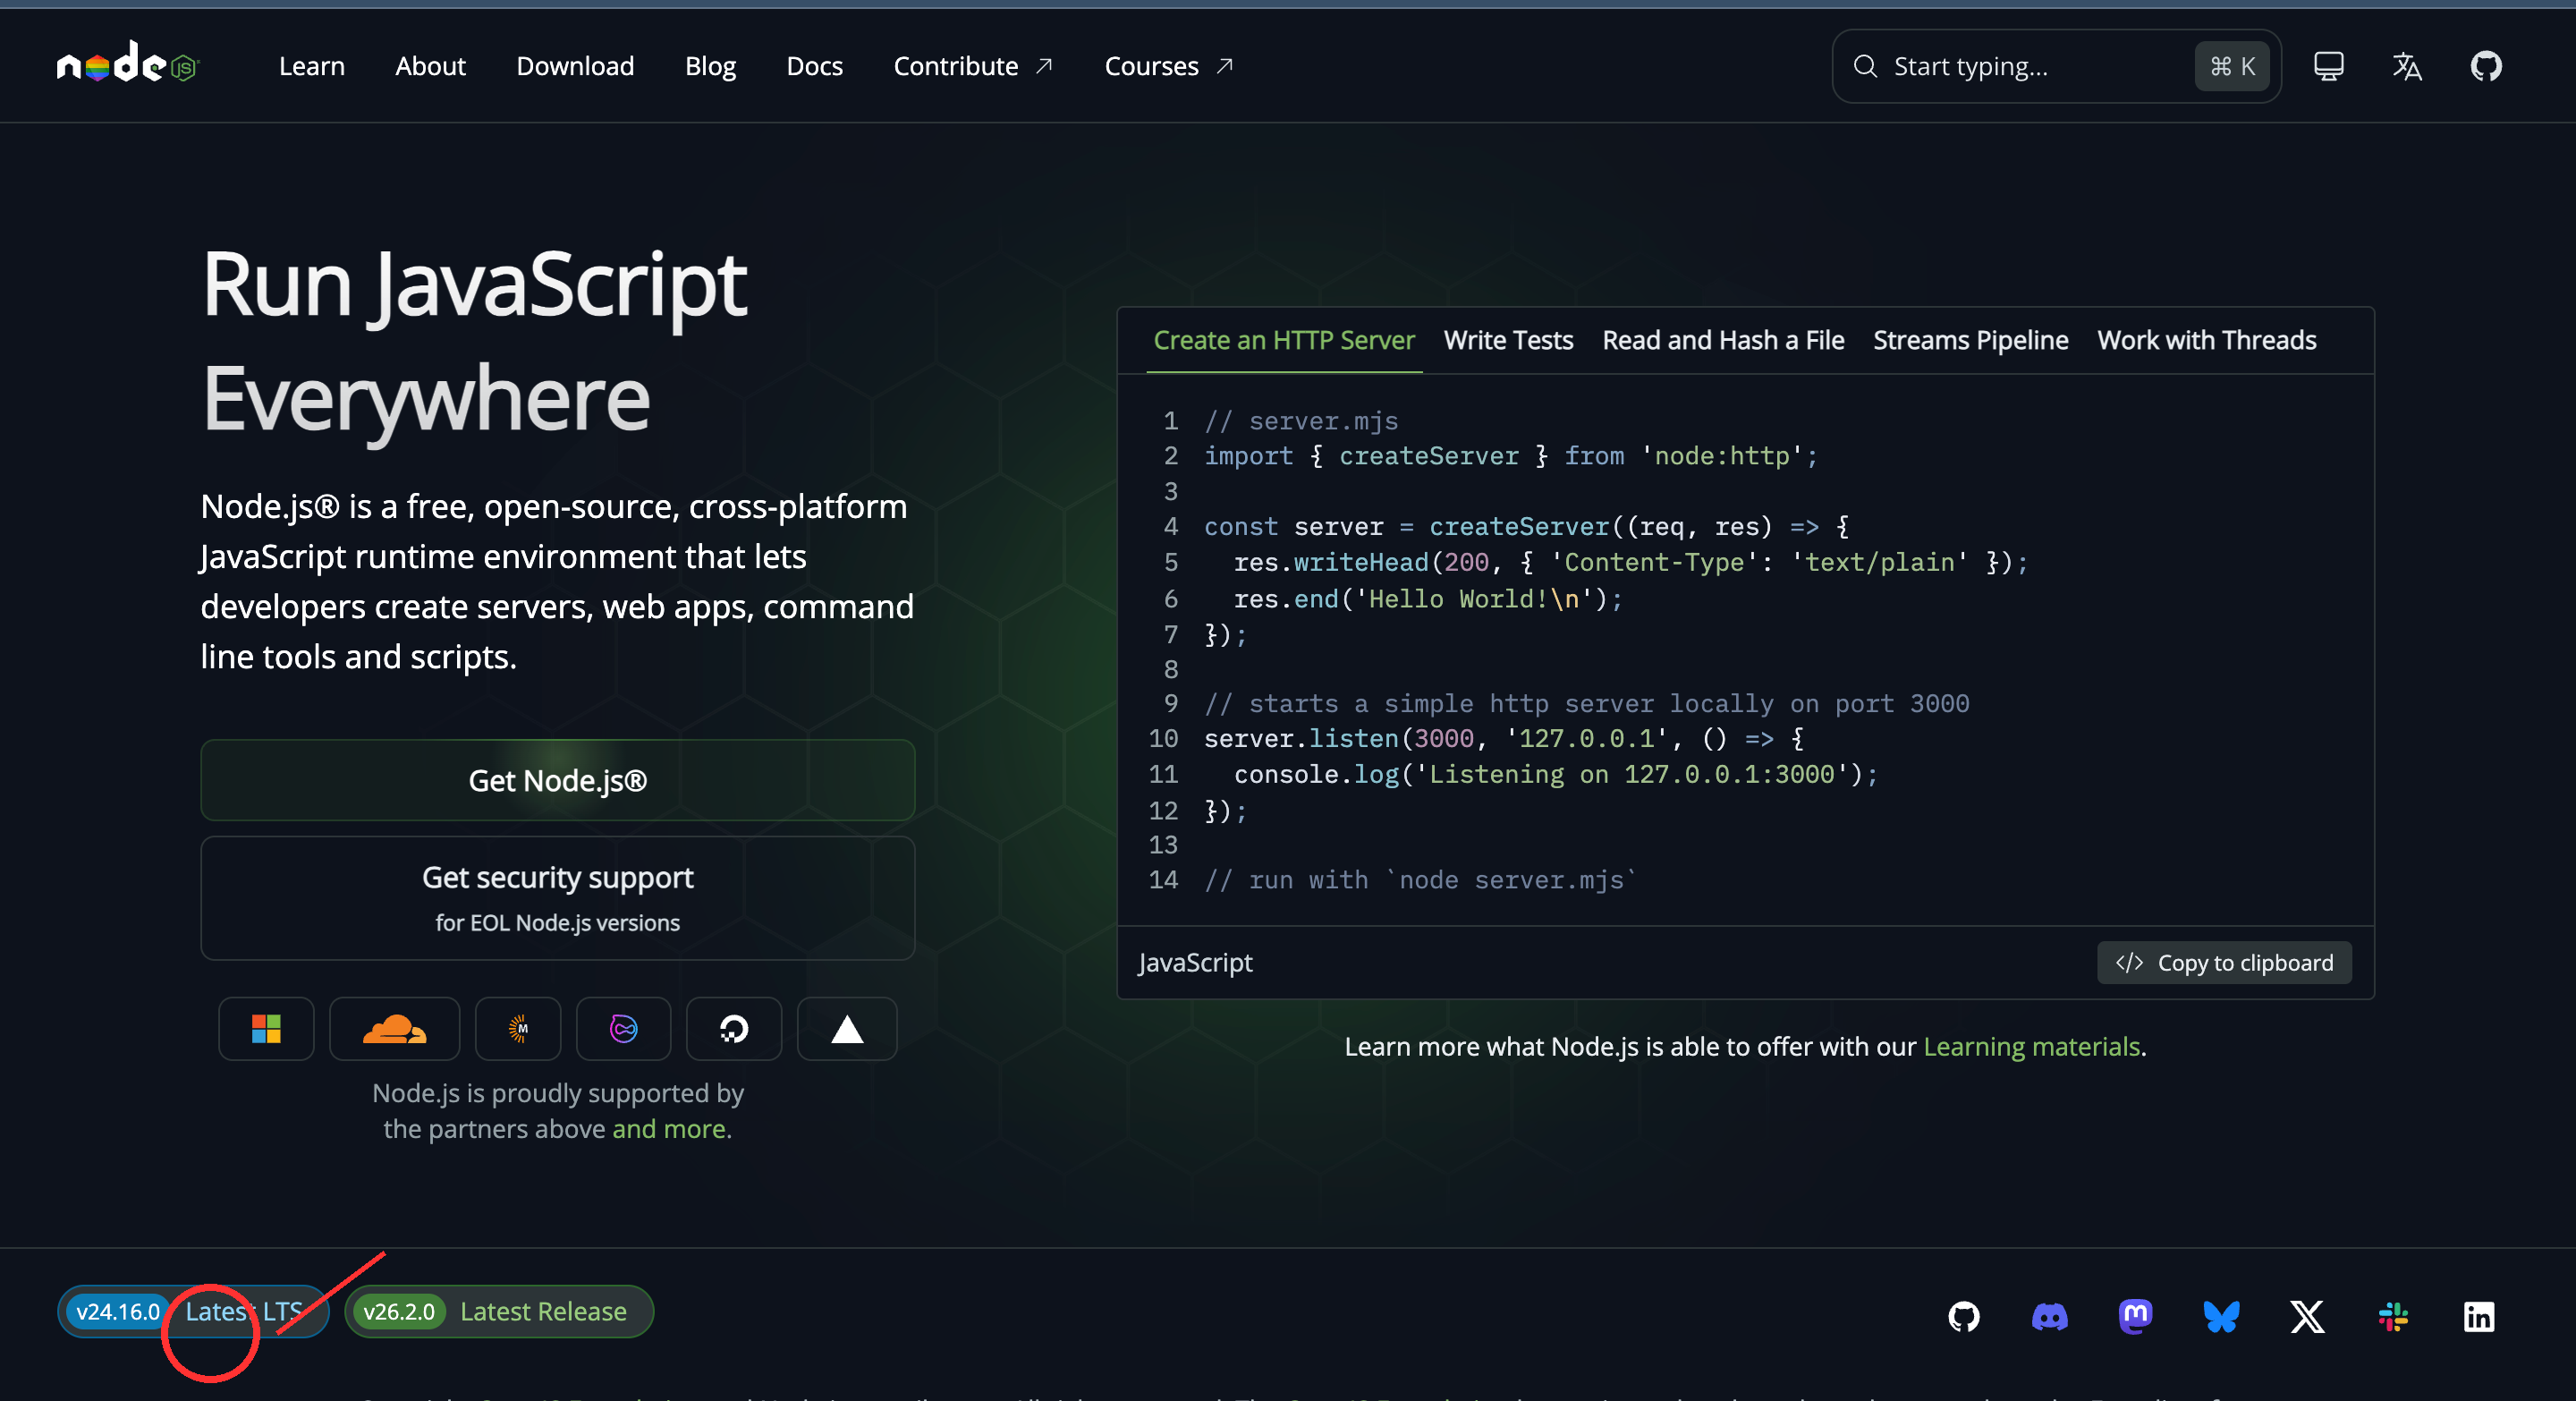Switch to the Write Tests tab
2576x1401 pixels.
pos(1508,340)
